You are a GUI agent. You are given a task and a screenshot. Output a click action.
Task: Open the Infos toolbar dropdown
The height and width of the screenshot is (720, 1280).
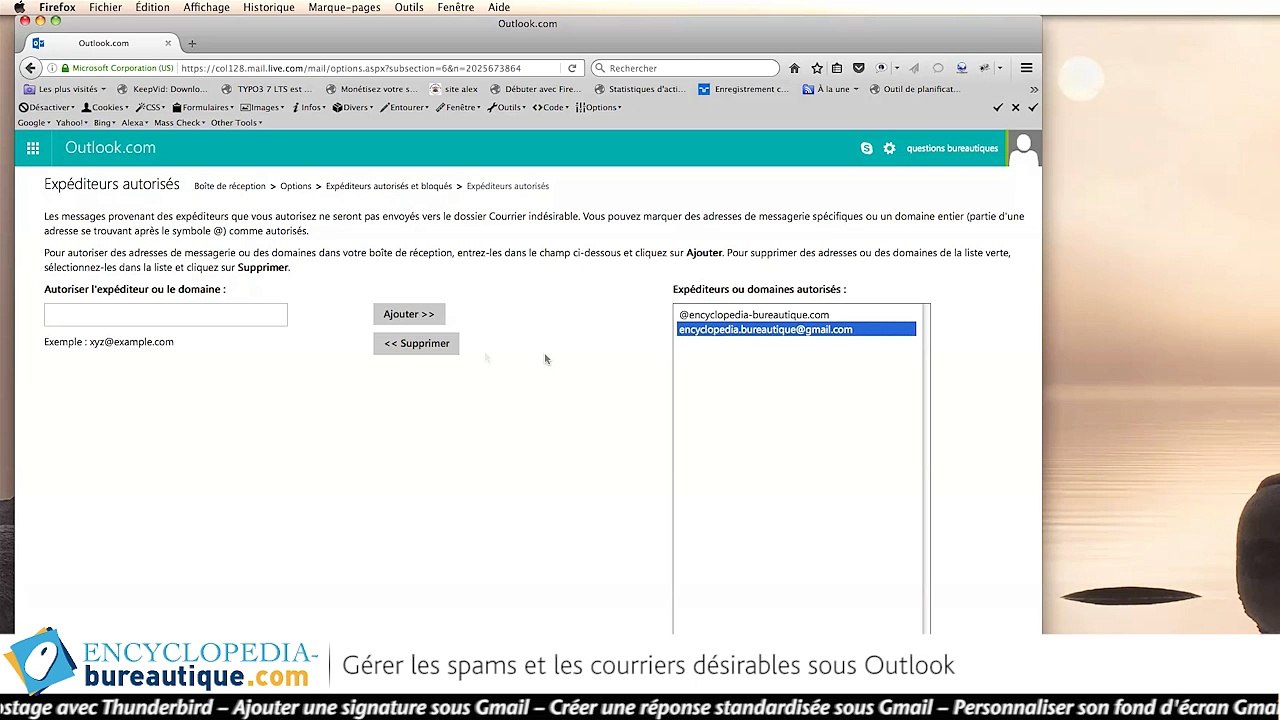tap(310, 107)
